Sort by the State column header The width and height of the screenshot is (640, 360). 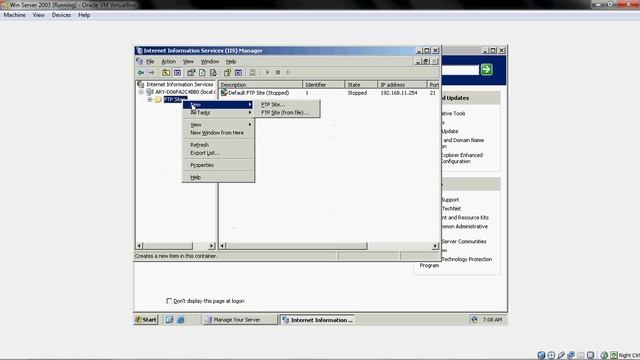pyautogui.click(x=361, y=84)
